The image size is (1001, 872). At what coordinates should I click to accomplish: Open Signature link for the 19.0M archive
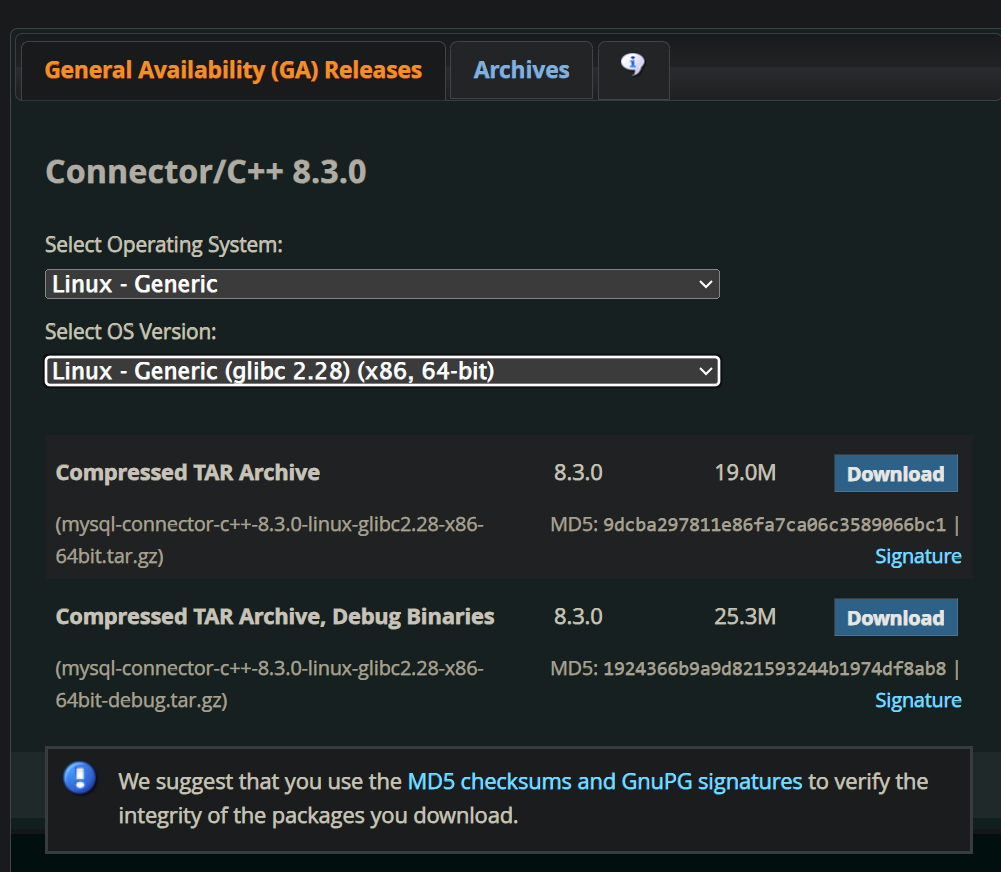tap(917, 556)
